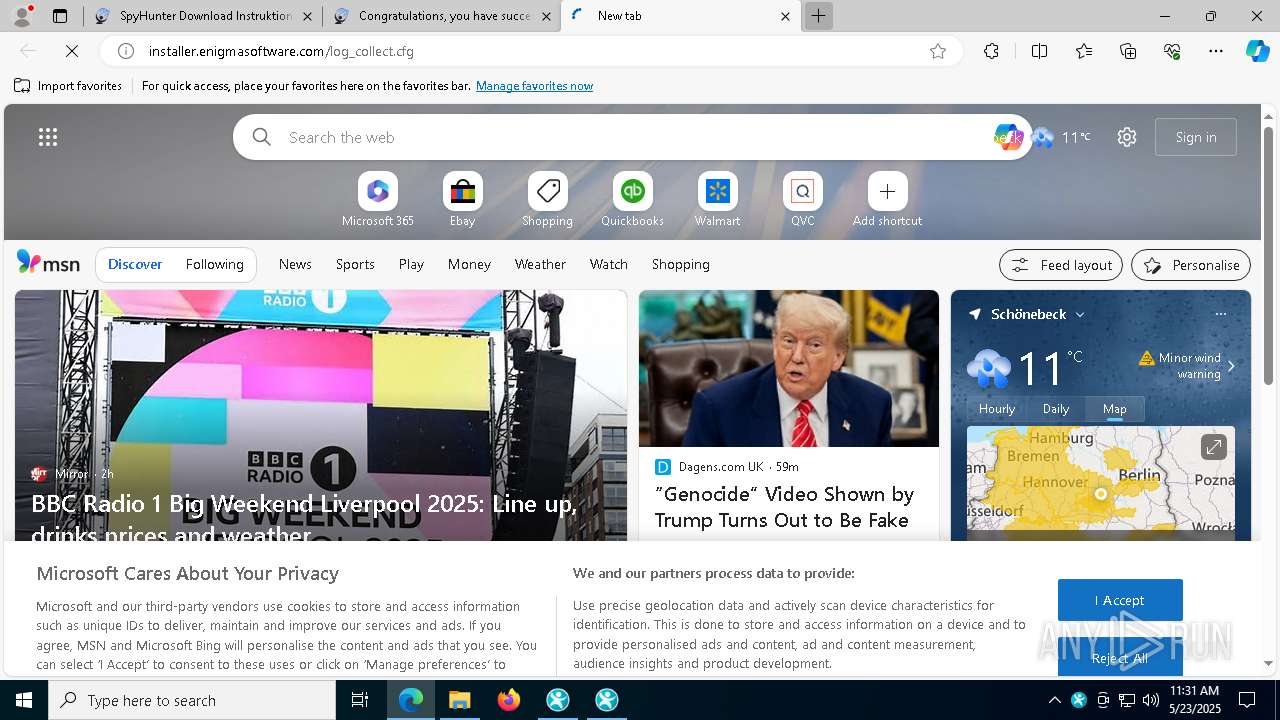Open Copilot search icon in search box
Screen dimensions: 1280x720
point(1008,137)
